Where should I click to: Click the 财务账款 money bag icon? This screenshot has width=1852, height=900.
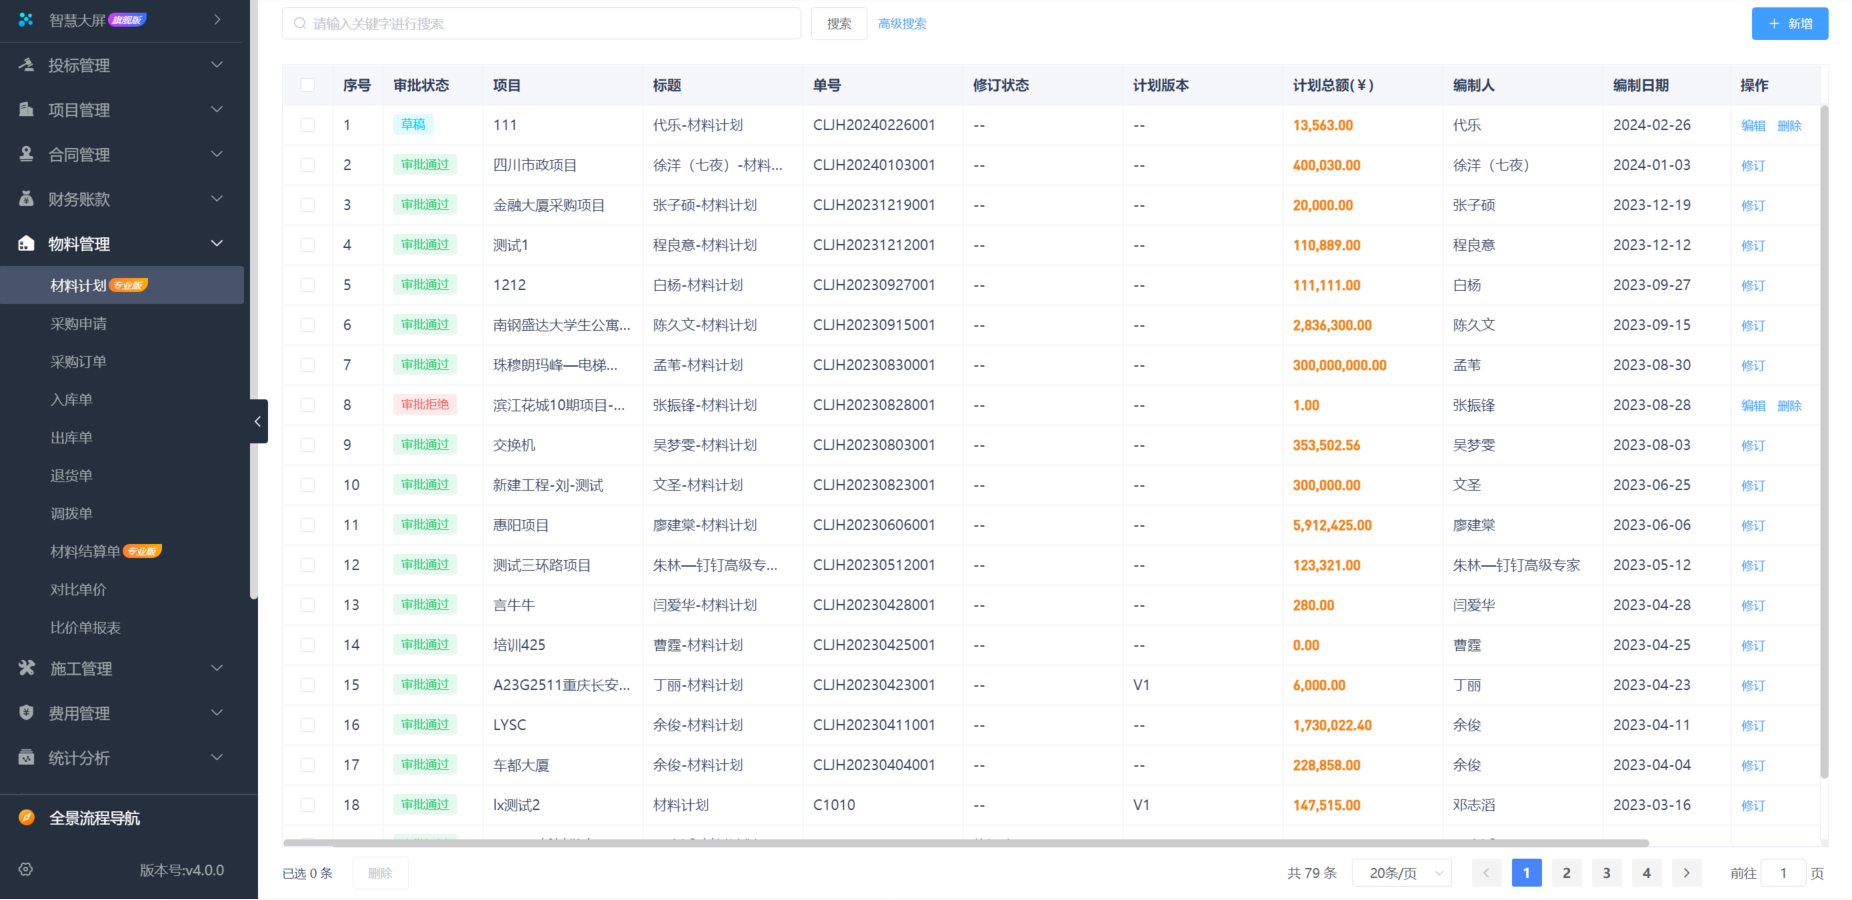point(26,199)
